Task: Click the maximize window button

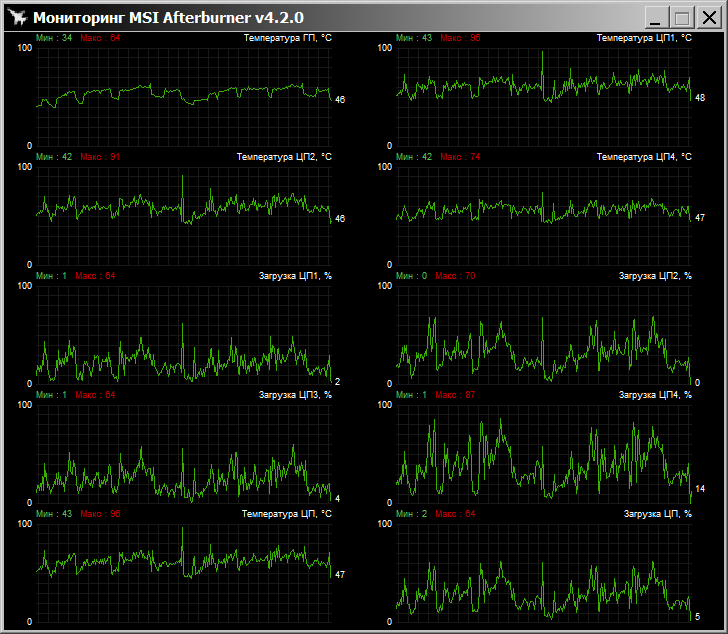Action: pyautogui.click(x=681, y=17)
